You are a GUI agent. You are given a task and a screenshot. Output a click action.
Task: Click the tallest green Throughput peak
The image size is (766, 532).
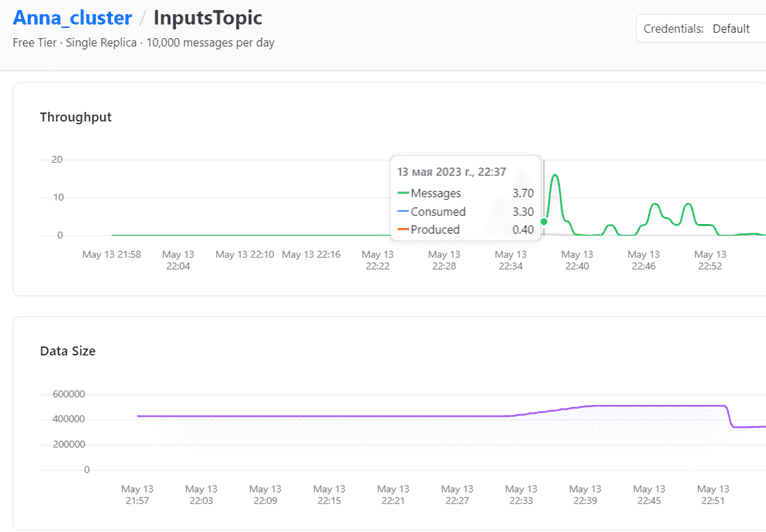(x=555, y=176)
